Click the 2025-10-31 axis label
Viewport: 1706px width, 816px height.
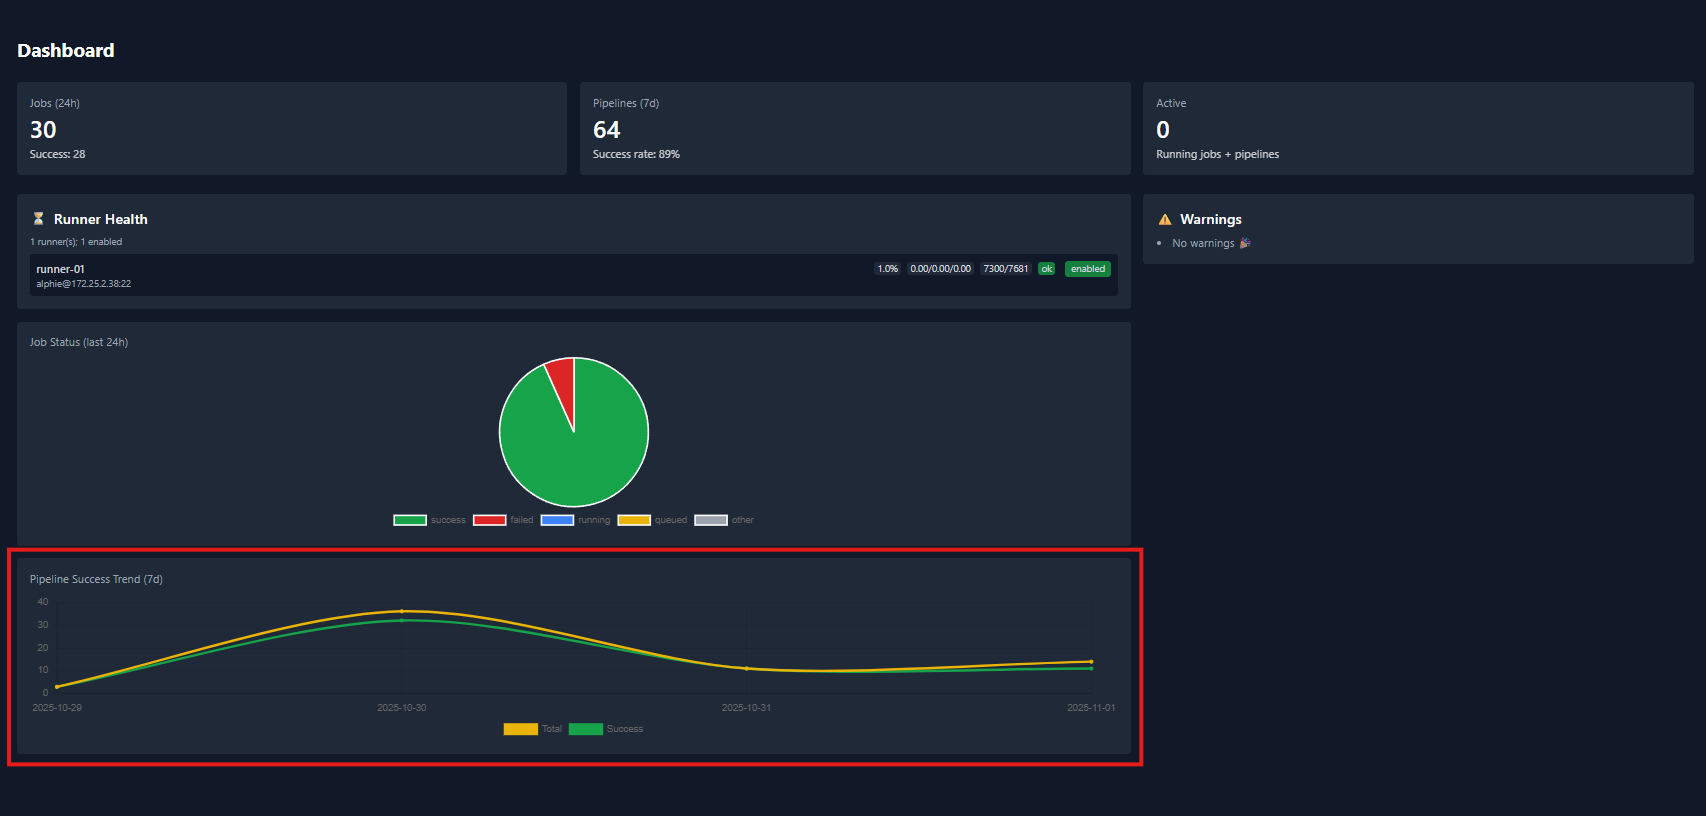[746, 708]
